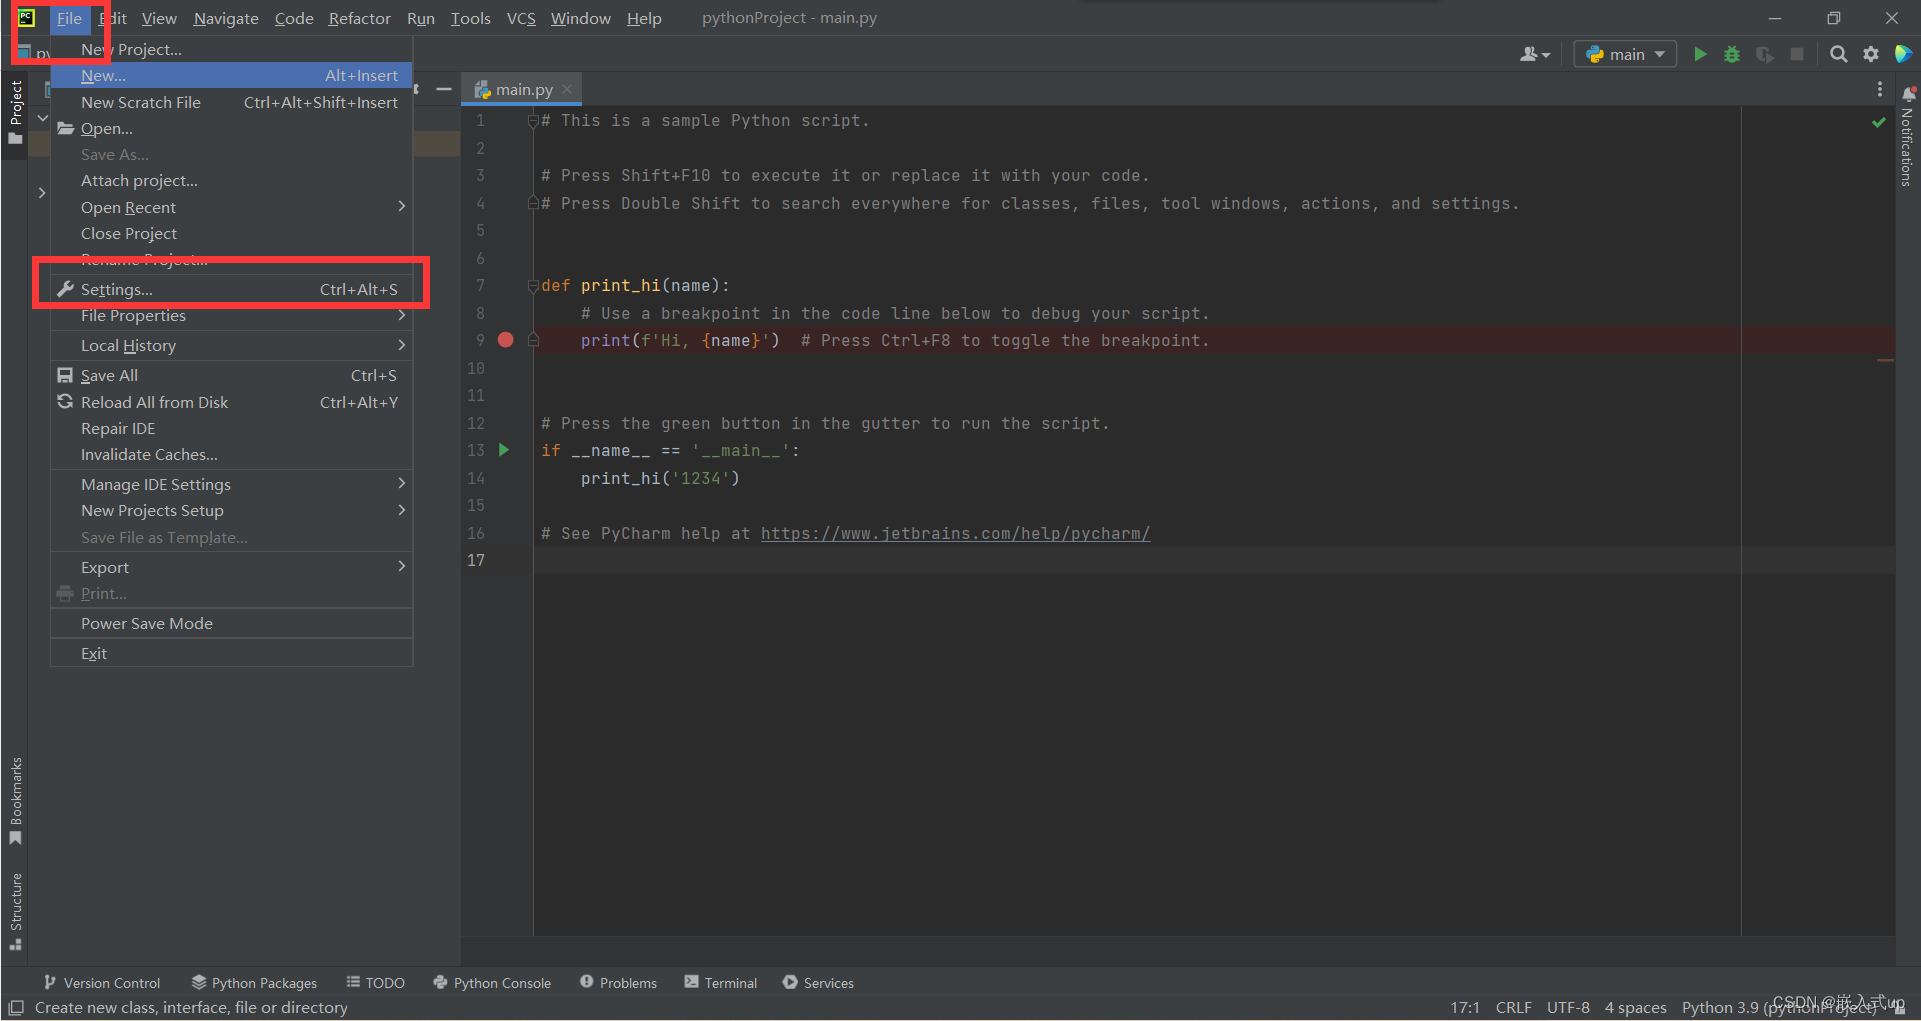1921x1021 pixels.
Task: Start debugging with the bug icon
Action: [x=1732, y=54]
